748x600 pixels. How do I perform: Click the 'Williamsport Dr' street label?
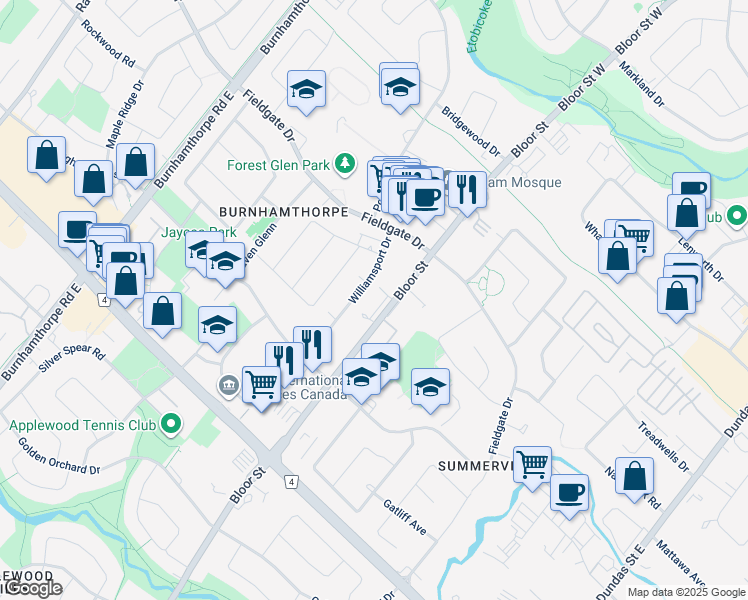pyautogui.click(x=370, y=271)
